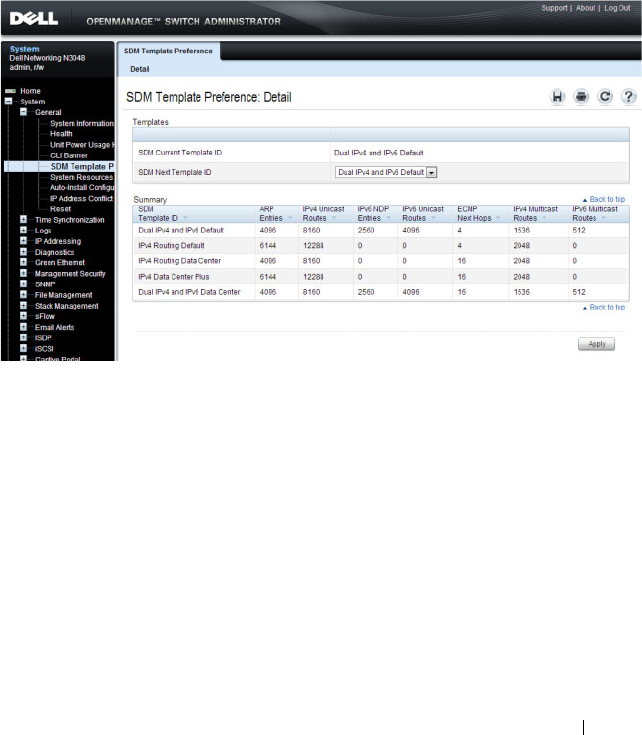Screen dimensions: 642x735
Task: Expand the IP Addressing node
Action: [23, 241]
